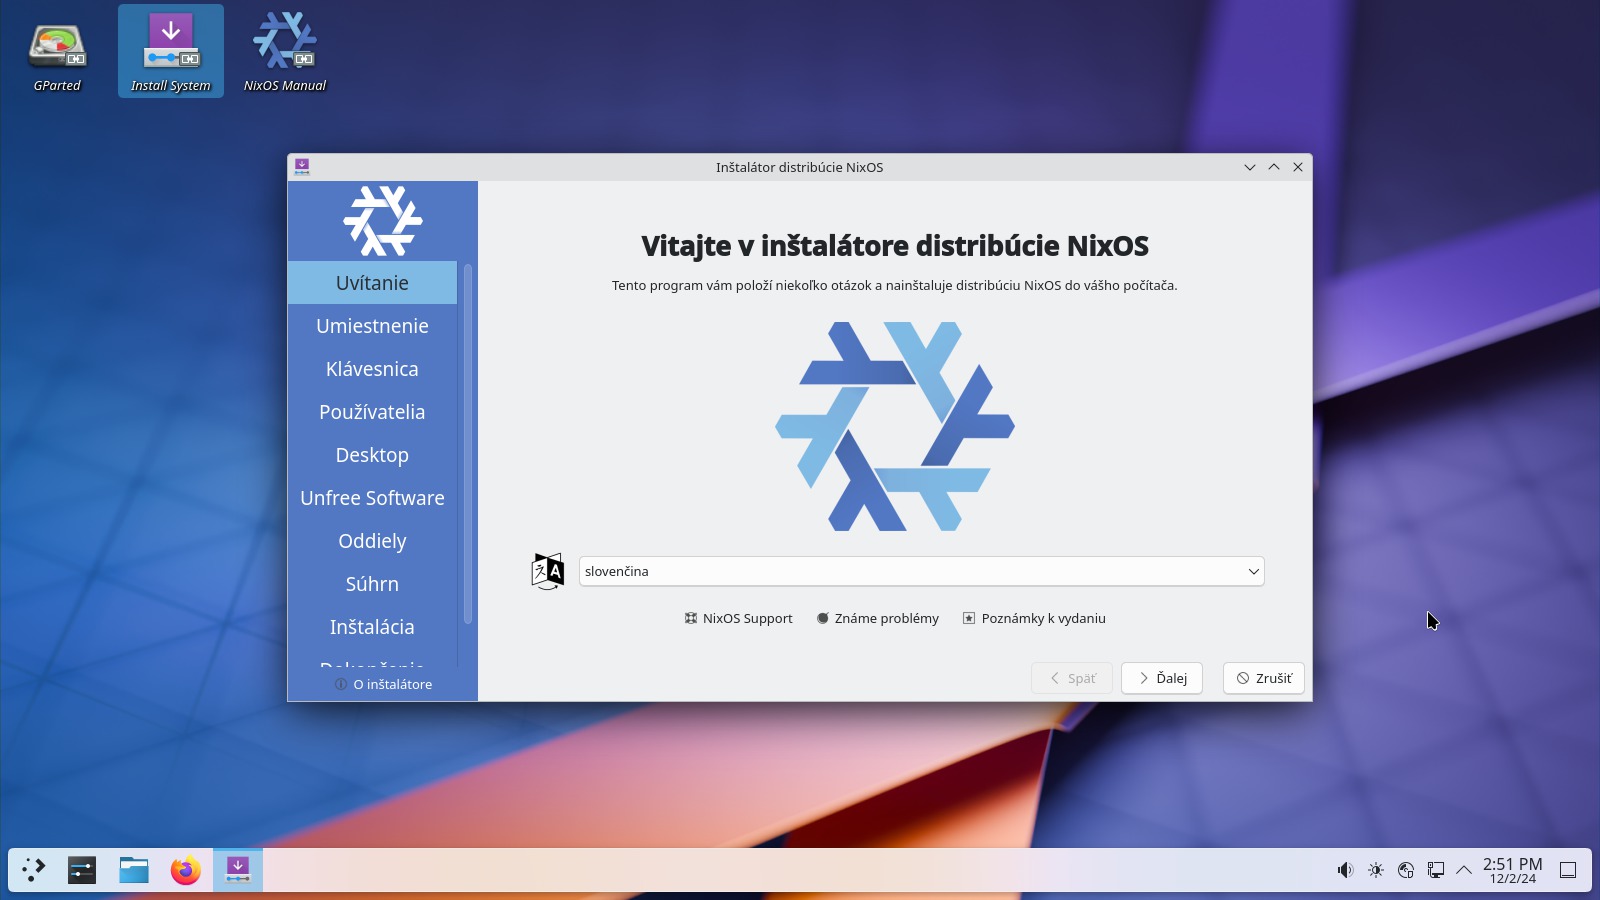The height and width of the screenshot is (900, 1600).
Task: Open the clock showing 2:51 PM
Action: 1512,870
